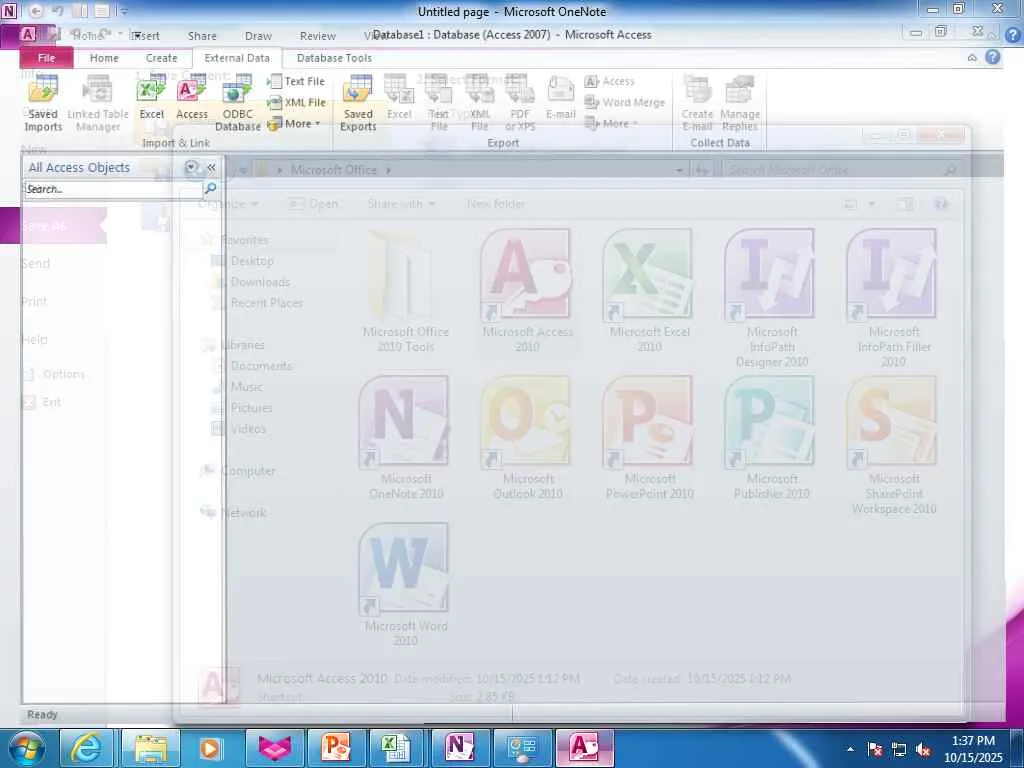Switch to Excel from taskbar
Screen dimensions: 1024x768
(x=396, y=748)
